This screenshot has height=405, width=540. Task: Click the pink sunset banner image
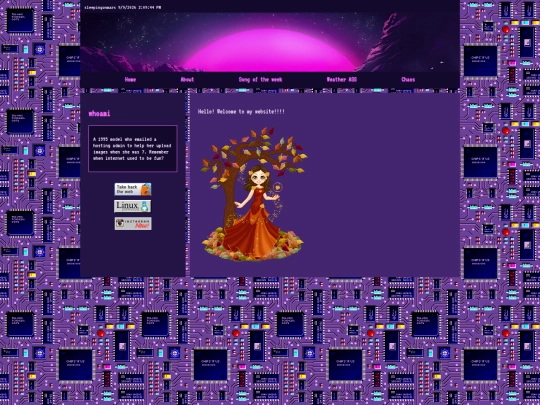click(270, 42)
